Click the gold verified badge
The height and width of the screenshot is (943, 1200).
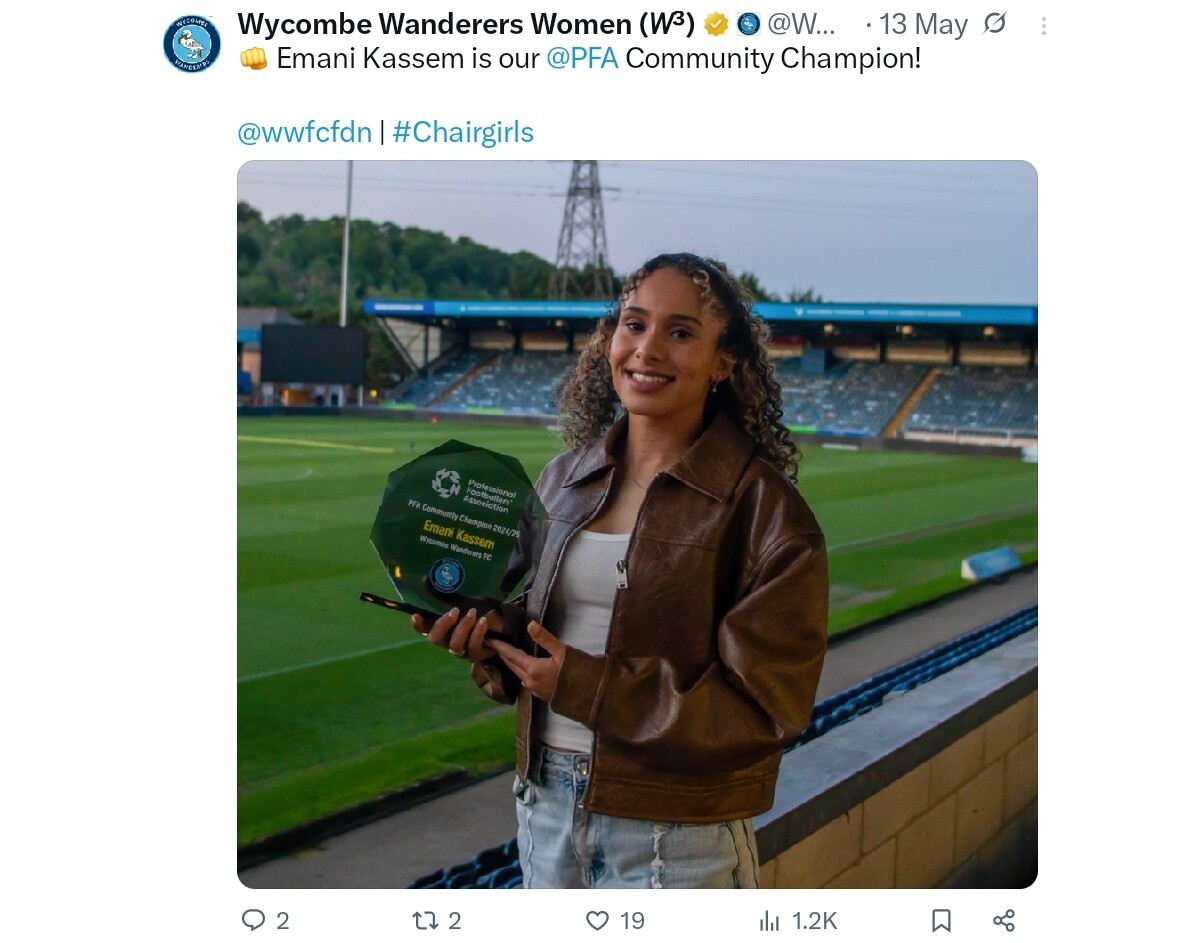(x=716, y=24)
